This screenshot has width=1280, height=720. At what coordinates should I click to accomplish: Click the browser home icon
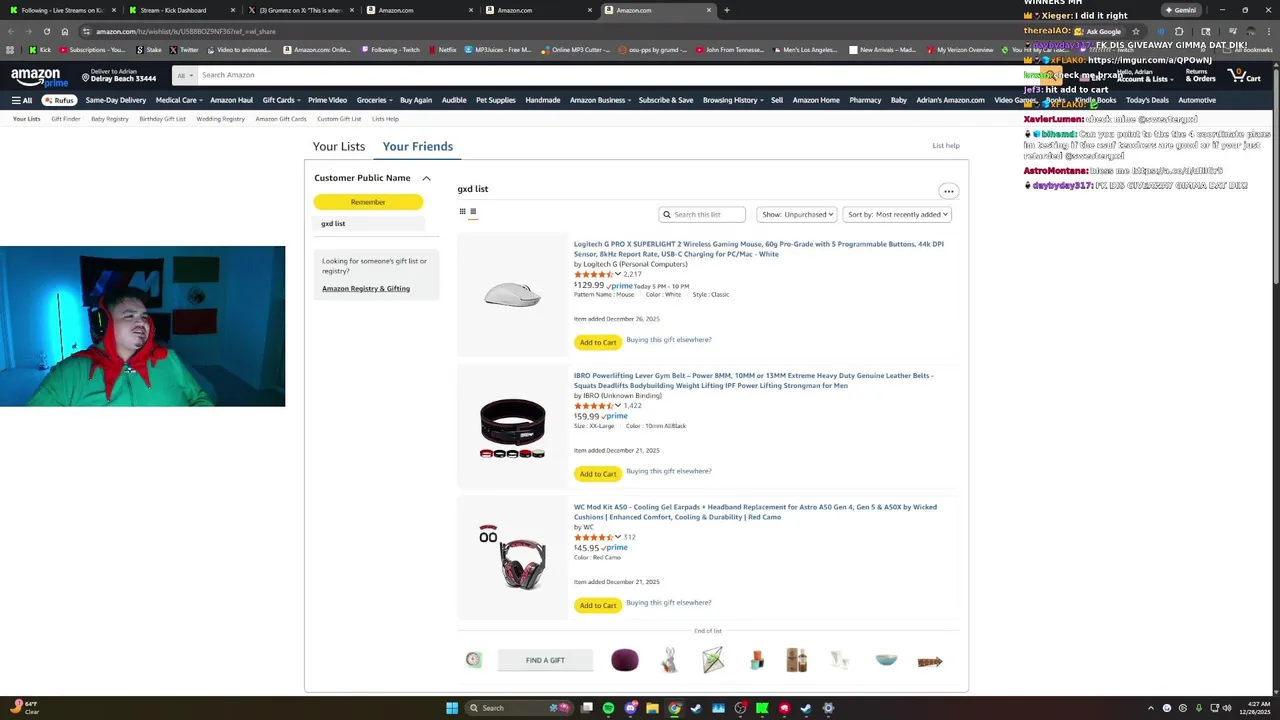65,31
